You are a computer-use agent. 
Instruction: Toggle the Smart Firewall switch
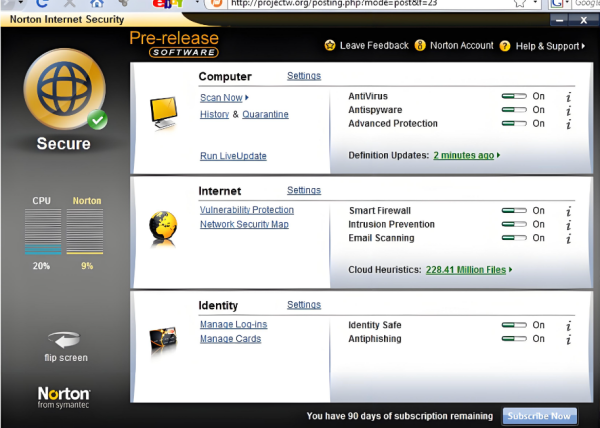tap(514, 210)
